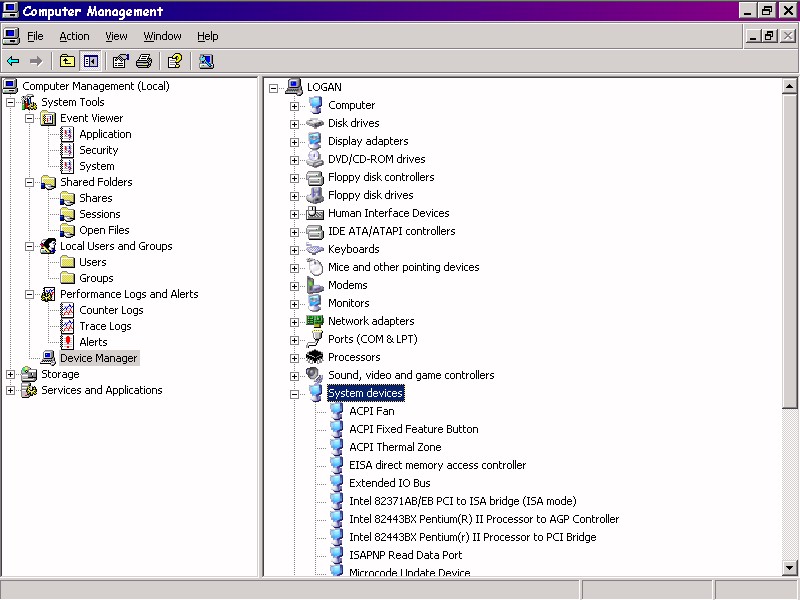Image resolution: width=800 pixels, height=600 pixels.
Task: Open the Action menu
Action: click(x=74, y=36)
